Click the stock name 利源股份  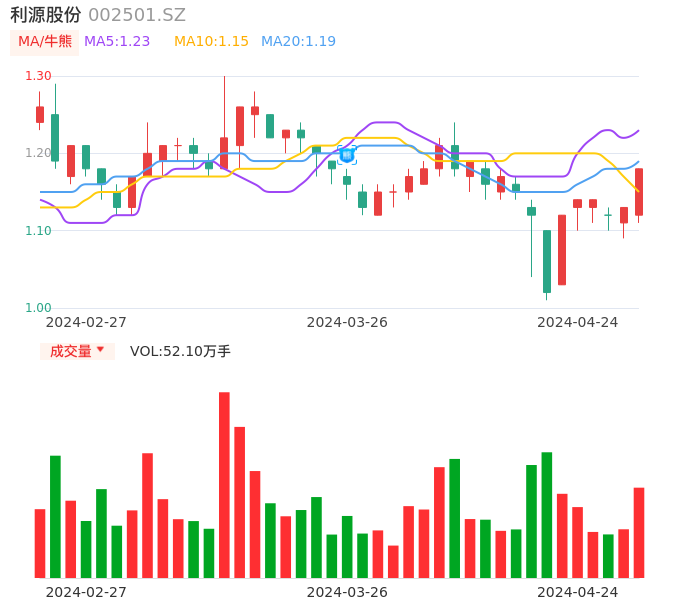pyautogui.click(x=46, y=15)
